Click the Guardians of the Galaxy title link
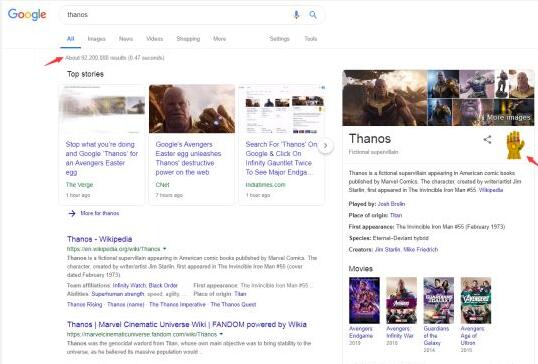 coord(436,336)
